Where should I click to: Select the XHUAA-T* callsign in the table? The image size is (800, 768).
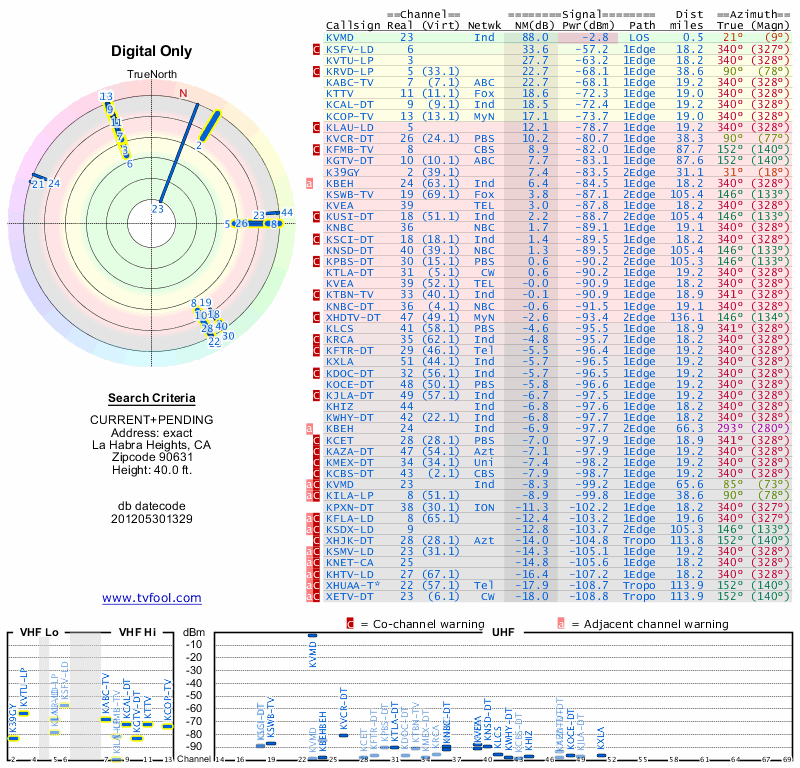(x=353, y=585)
